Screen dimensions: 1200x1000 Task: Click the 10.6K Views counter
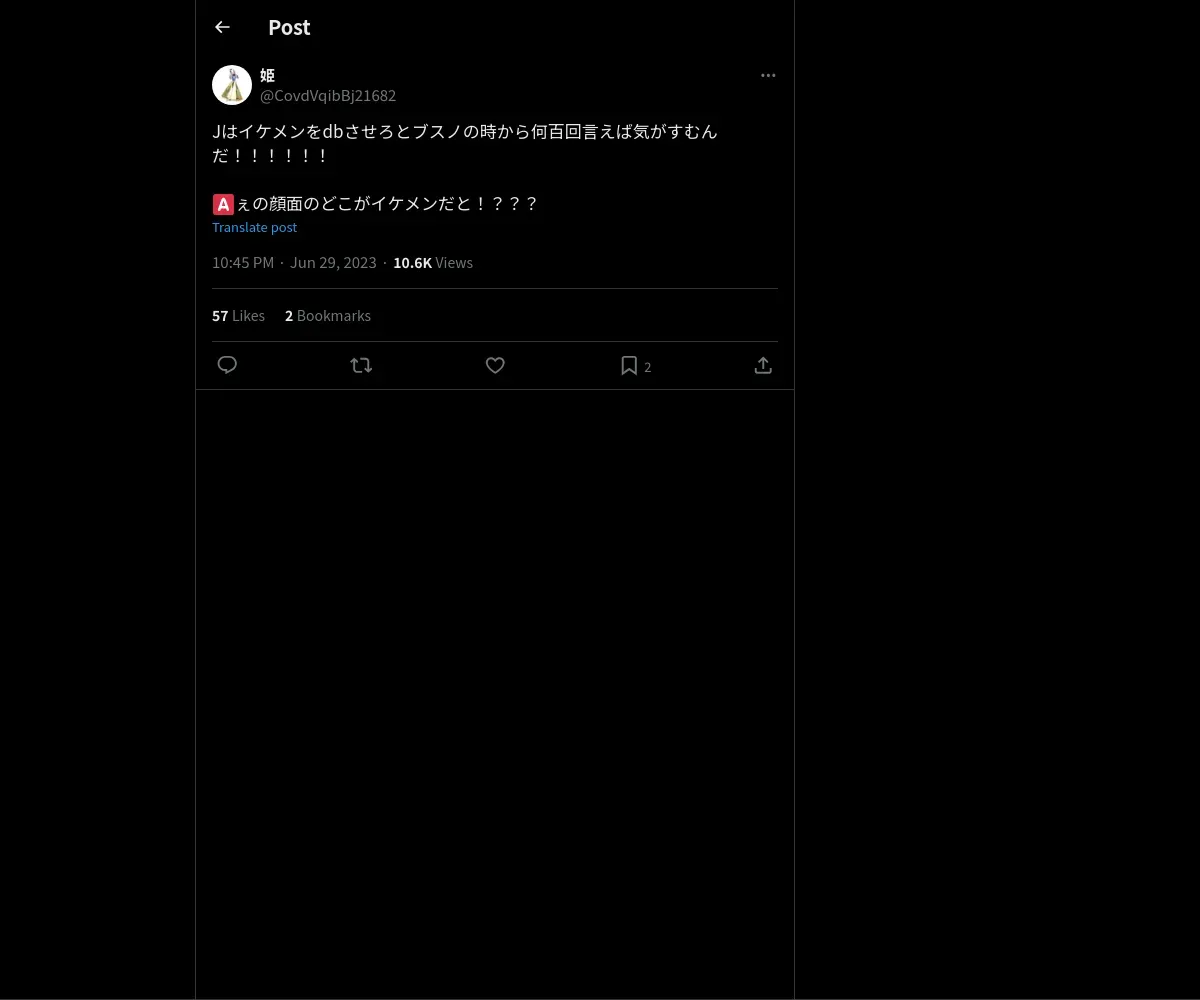pos(433,262)
